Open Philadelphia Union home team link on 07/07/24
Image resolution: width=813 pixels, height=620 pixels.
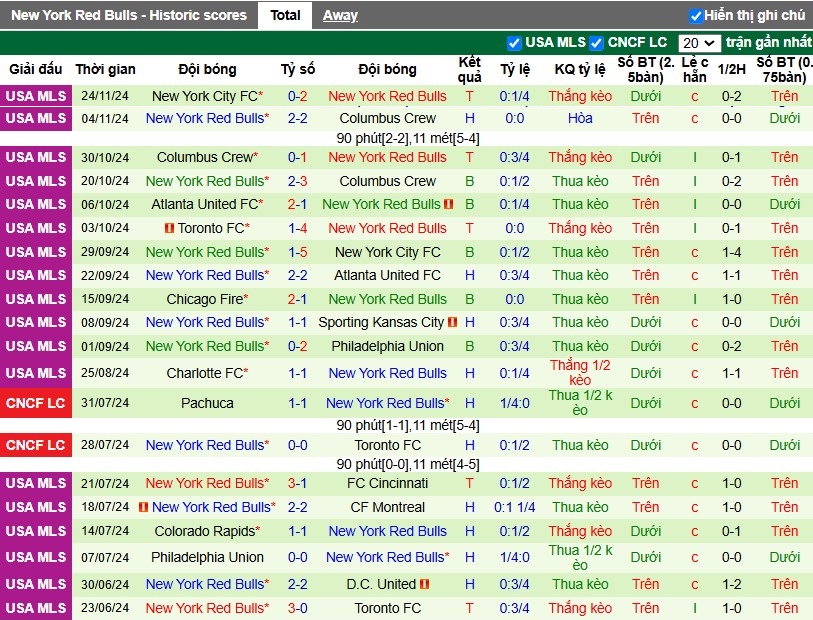(x=207, y=557)
